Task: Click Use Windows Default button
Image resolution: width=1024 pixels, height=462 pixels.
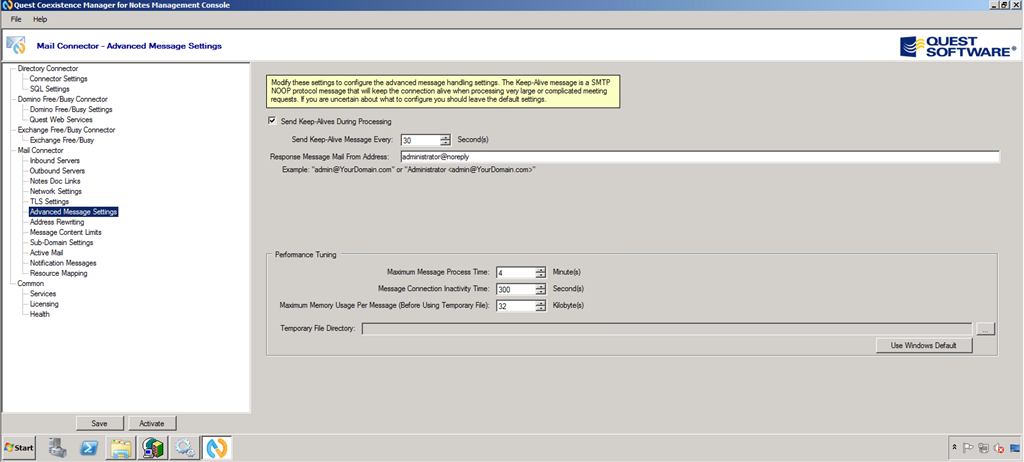Action: coord(923,346)
